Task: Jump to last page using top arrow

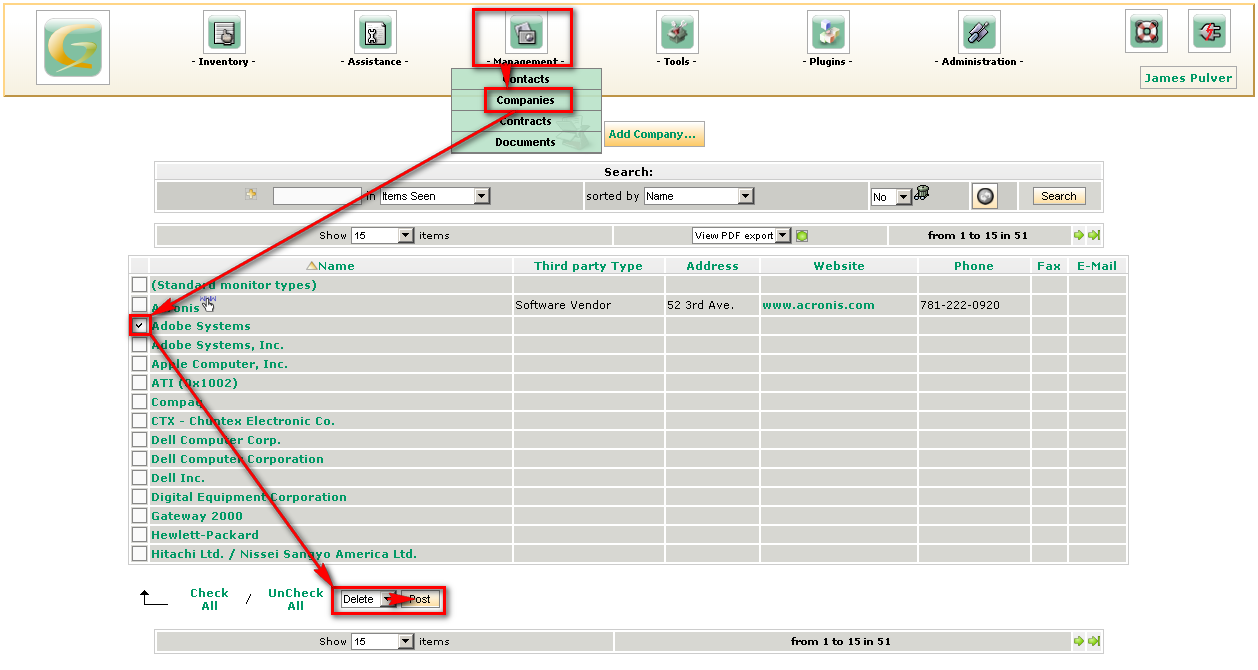Action: pyautogui.click(x=1094, y=236)
